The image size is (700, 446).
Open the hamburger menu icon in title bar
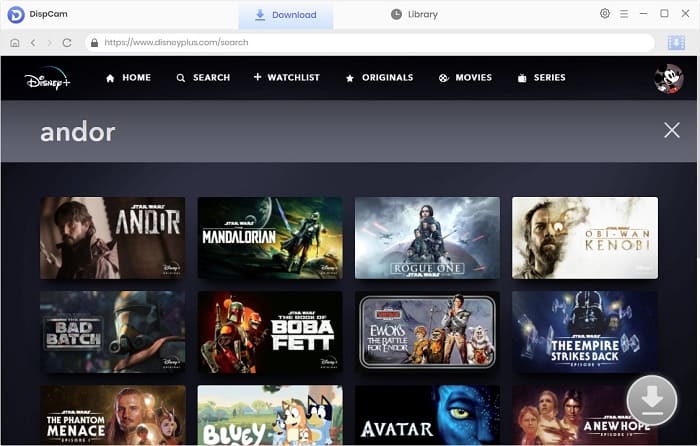[x=624, y=14]
